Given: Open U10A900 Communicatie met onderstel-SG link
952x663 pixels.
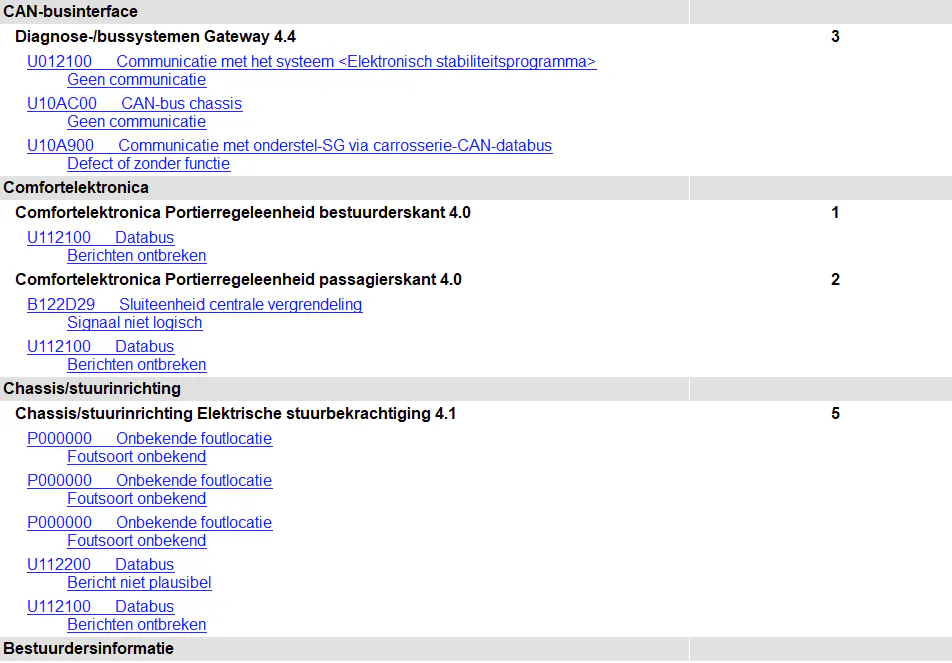Looking at the screenshot, I should tap(289, 146).
